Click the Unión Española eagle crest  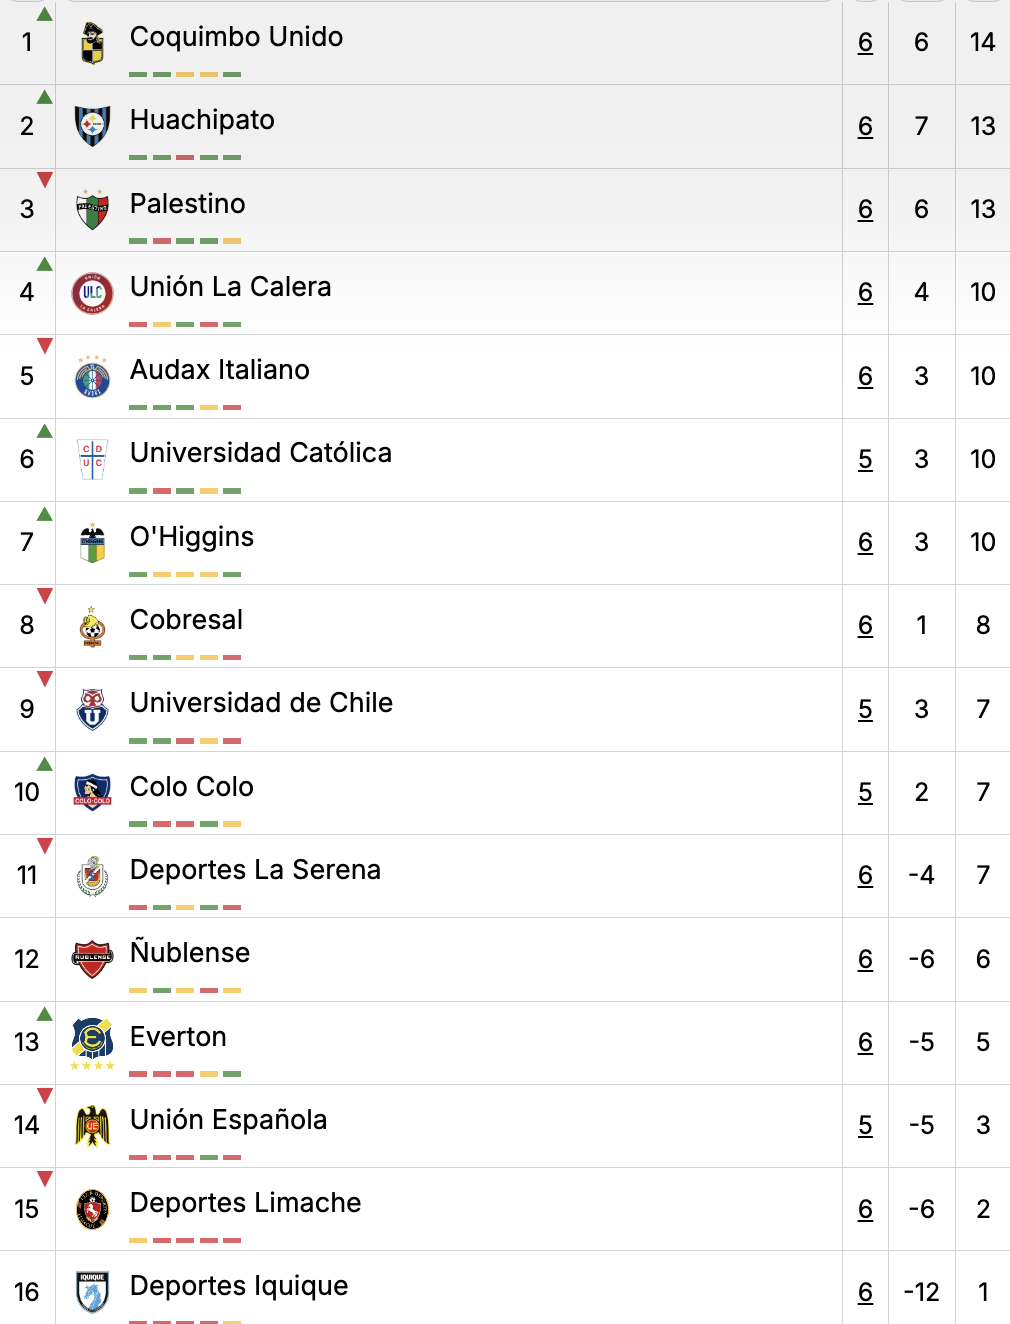(92, 1125)
